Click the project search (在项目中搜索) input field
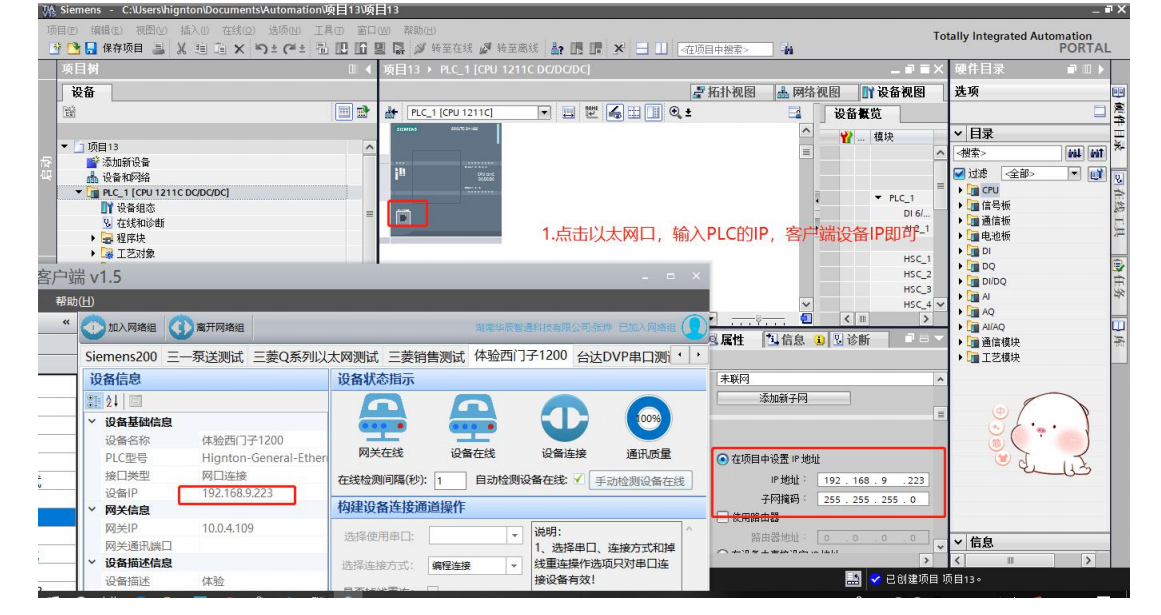Image resolution: width=1161 pixels, height=615 pixels. click(x=725, y=49)
